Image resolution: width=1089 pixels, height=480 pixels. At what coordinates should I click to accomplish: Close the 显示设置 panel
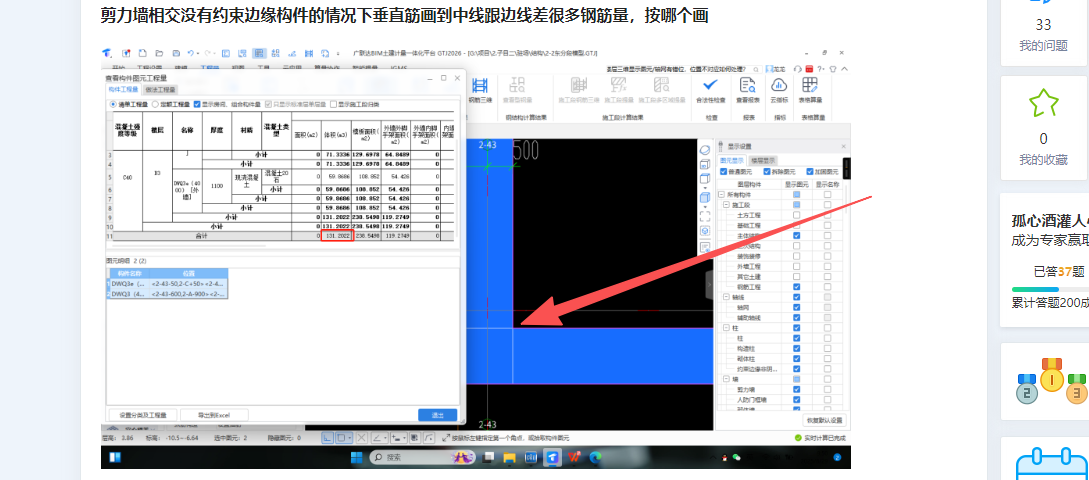(843, 147)
